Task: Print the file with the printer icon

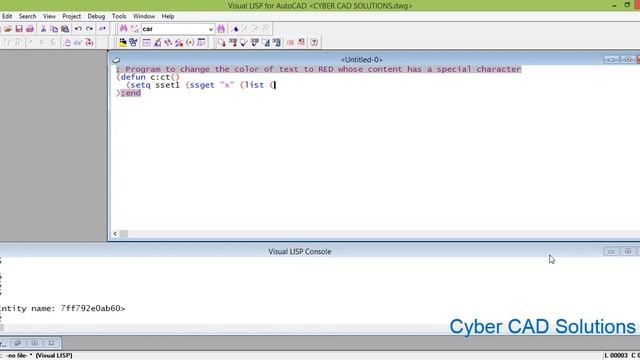Action: click(30, 29)
